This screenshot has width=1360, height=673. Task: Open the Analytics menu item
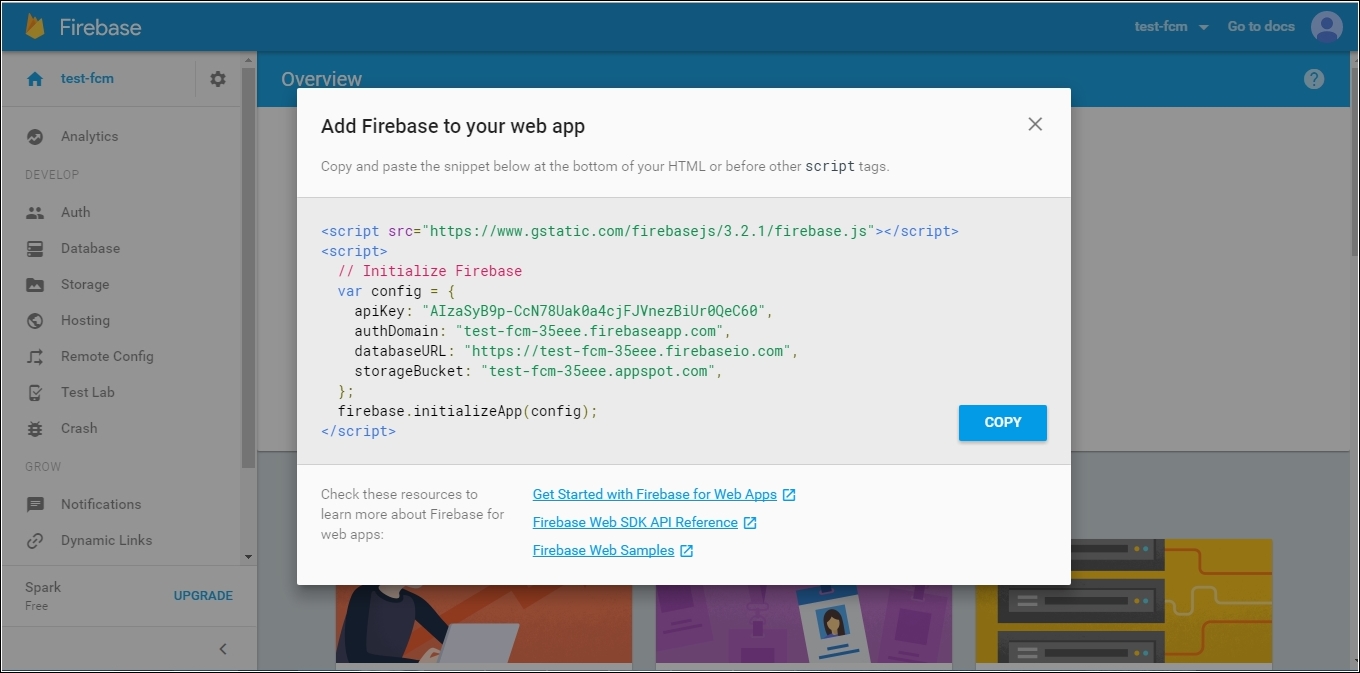(x=89, y=137)
